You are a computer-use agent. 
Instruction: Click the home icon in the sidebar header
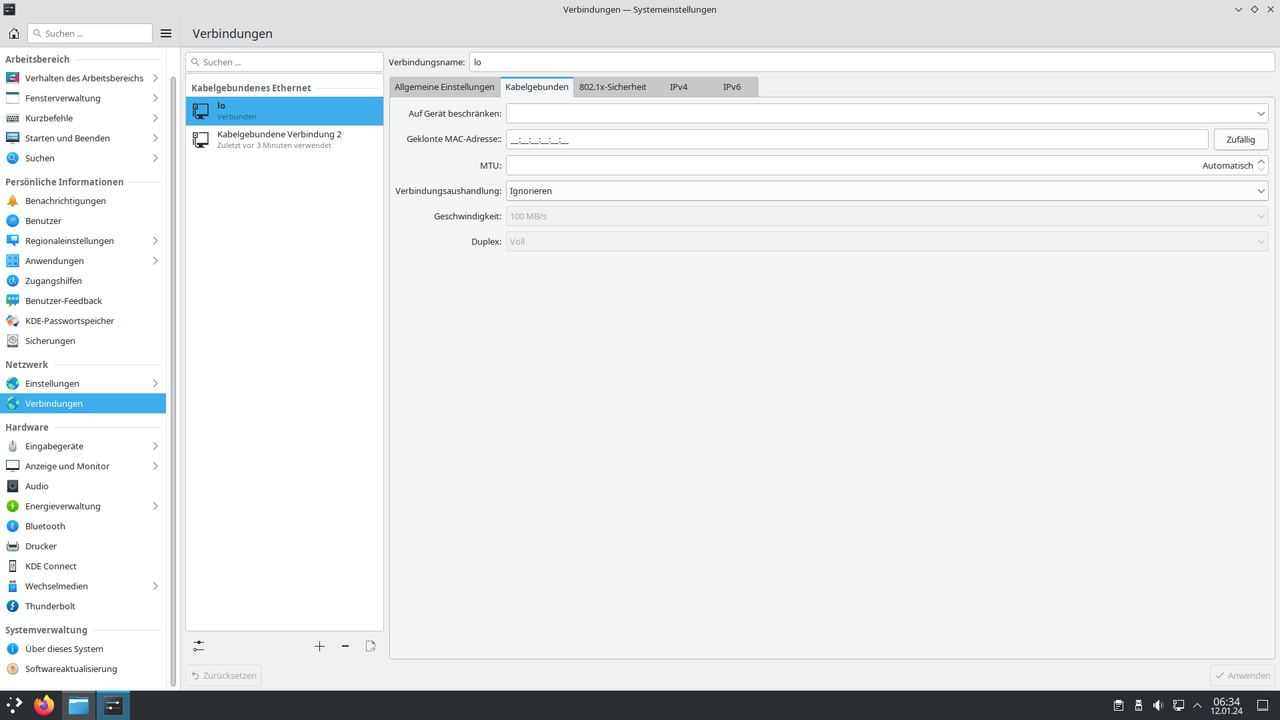13,33
